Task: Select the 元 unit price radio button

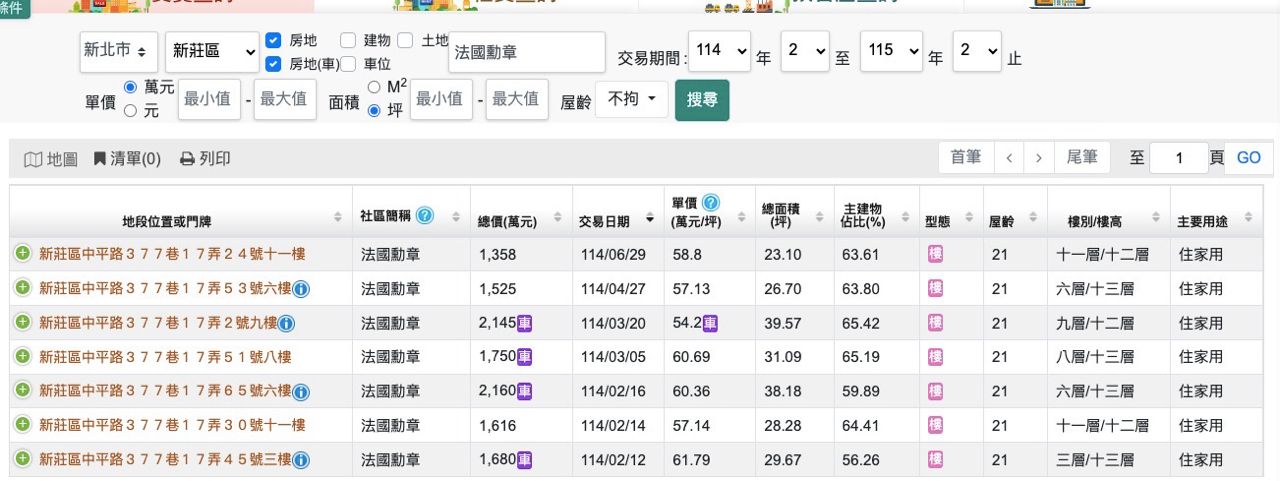Action: coord(130,111)
